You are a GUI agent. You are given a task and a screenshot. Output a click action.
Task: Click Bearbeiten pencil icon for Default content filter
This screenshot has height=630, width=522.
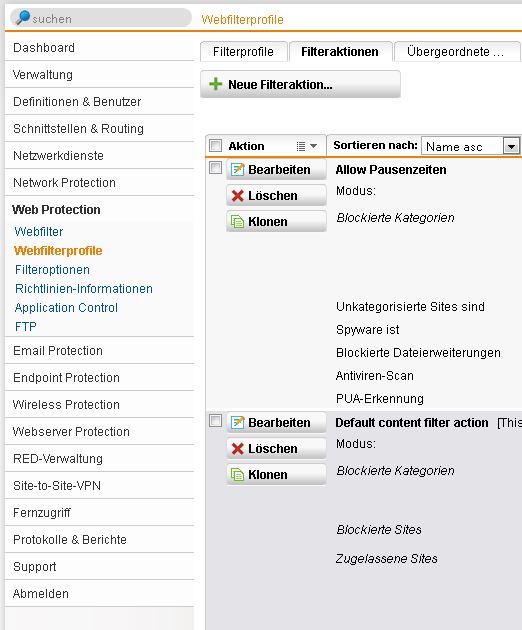tap(237, 423)
